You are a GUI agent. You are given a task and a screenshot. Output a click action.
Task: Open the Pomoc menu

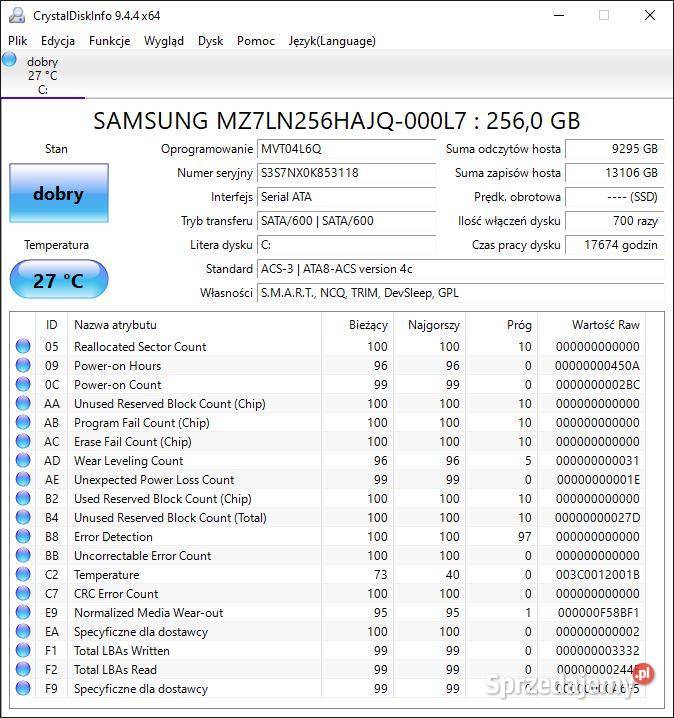(255, 41)
